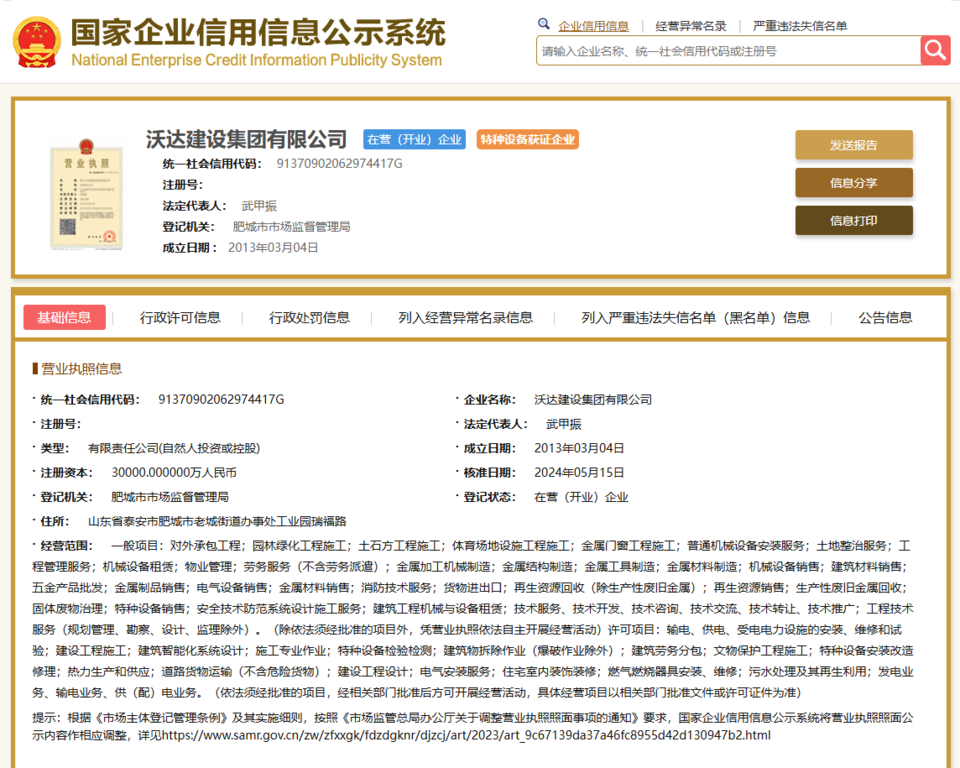
Task: Select the 企业信用信息 search category
Action: [x=593, y=26]
